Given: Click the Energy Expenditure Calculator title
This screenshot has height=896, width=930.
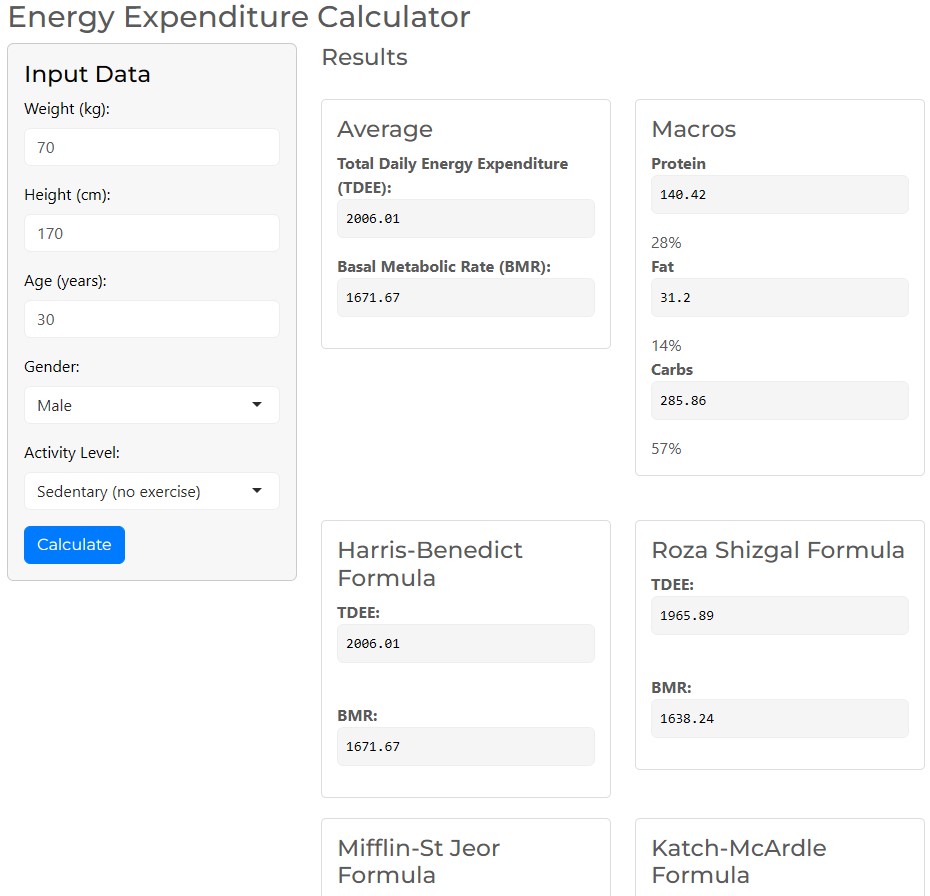Looking at the screenshot, I should click(x=239, y=17).
